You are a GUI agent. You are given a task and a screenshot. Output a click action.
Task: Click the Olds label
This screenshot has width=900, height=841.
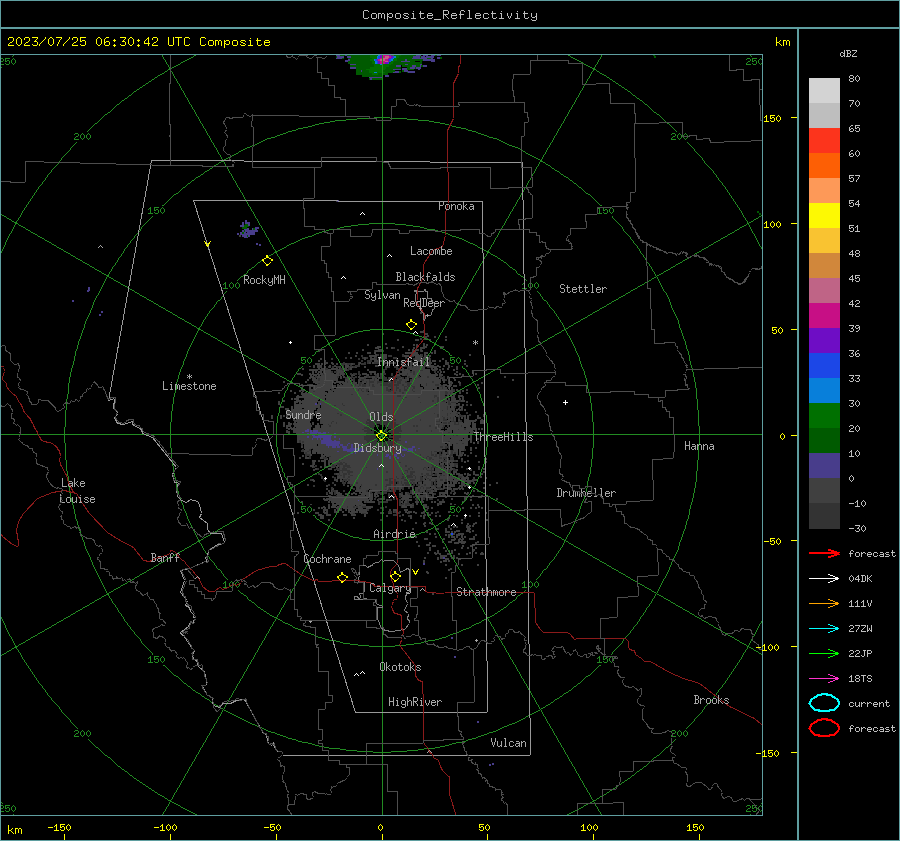tap(381, 417)
